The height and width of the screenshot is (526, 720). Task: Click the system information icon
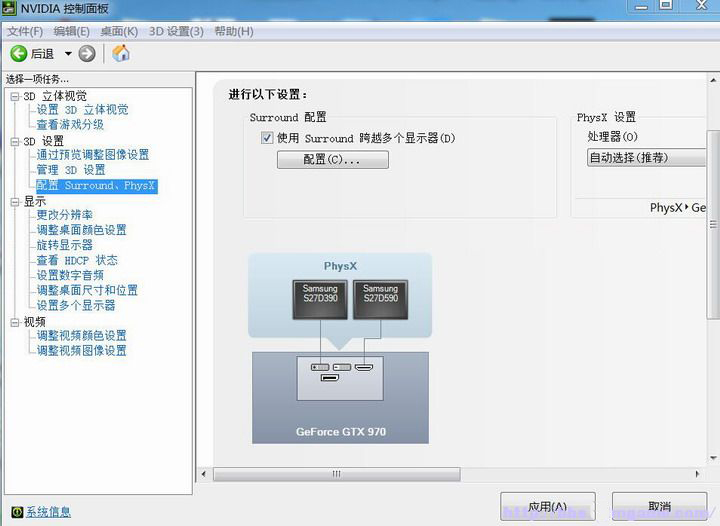pos(17,512)
